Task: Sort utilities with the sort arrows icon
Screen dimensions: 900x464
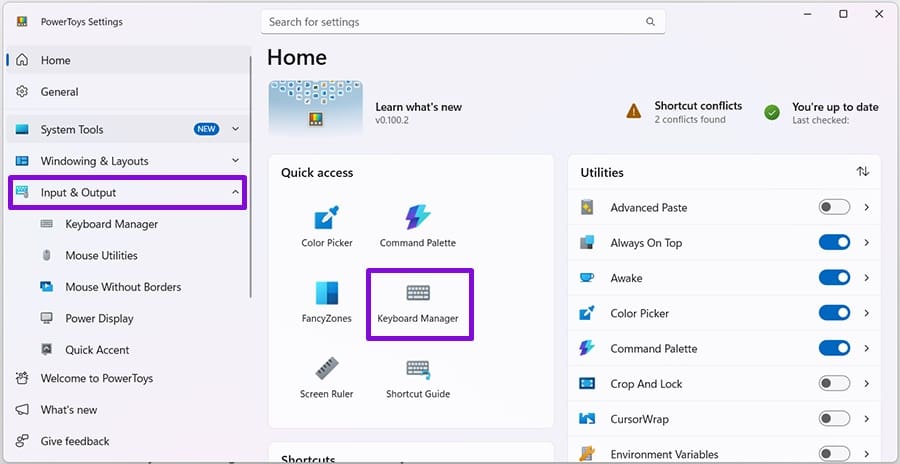Action: (862, 172)
